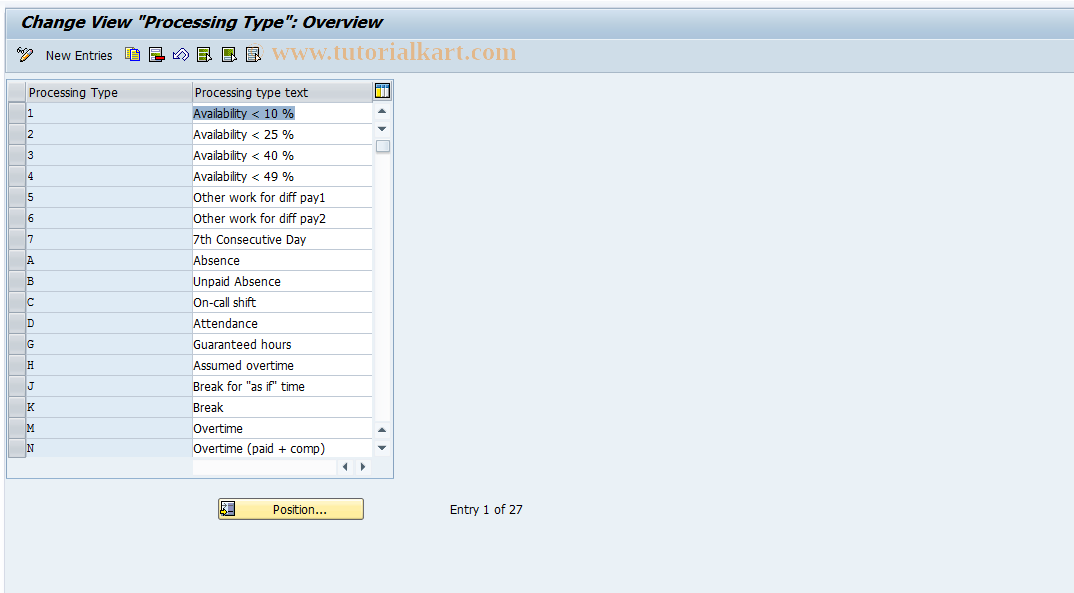Click the Copy As icon
This screenshot has height=593, width=1074.
133,55
